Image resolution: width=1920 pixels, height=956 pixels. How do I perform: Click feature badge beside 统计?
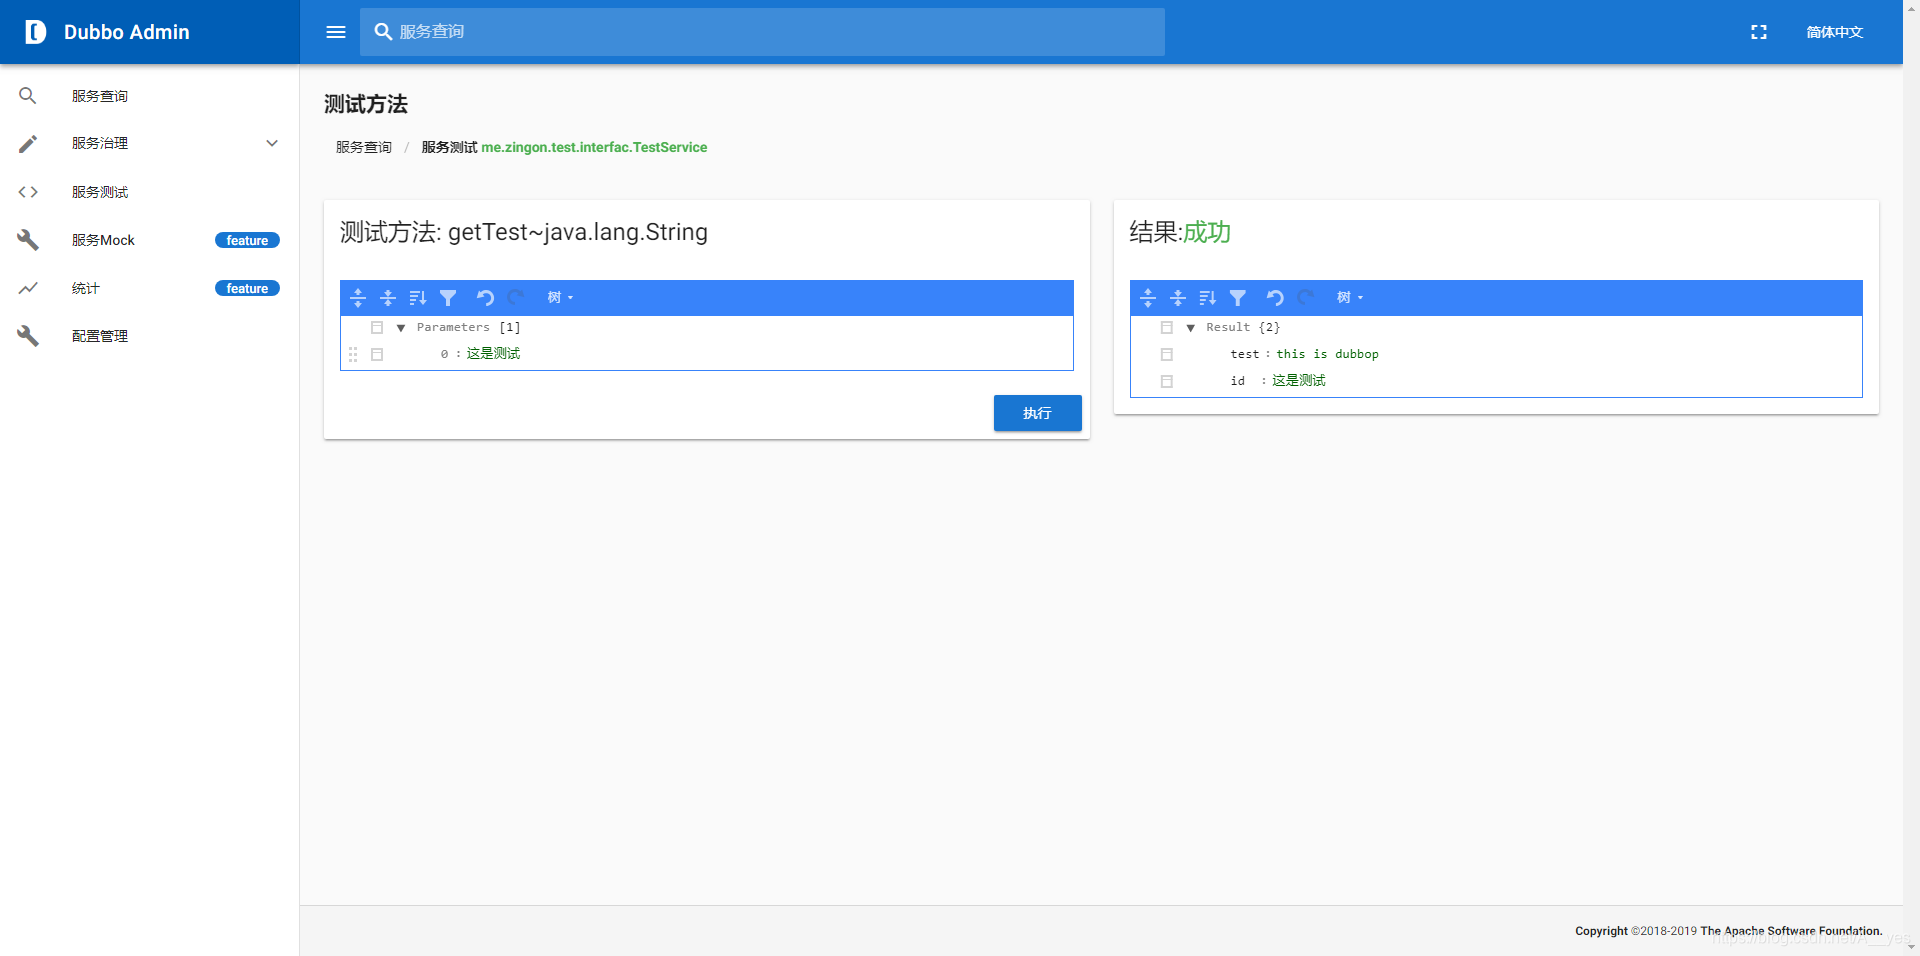pos(247,288)
